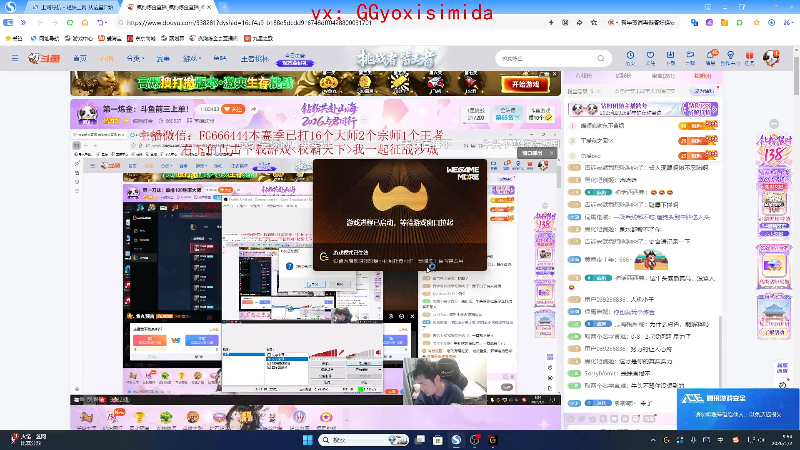Click the green frog icon in the activity bar
The image size is (800, 450).
click(166, 419)
